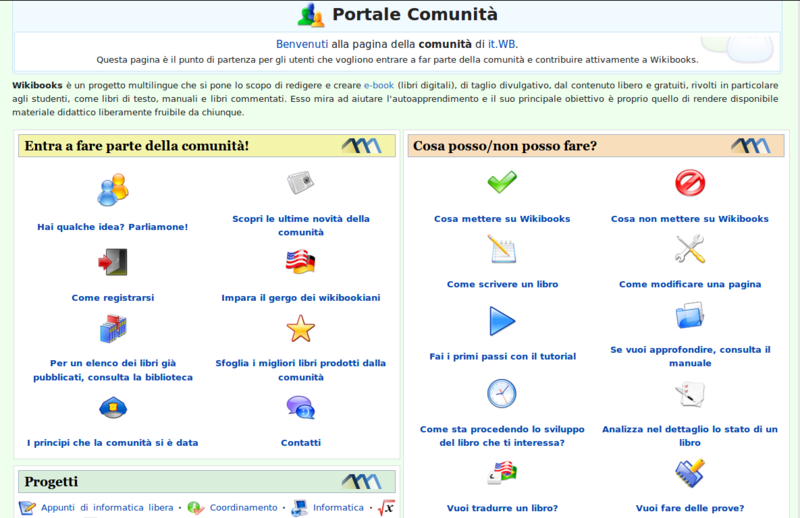Click the blue folder icon for the manual
This screenshot has width=800, height=518.
pyautogui.click(x=690, y=315)
